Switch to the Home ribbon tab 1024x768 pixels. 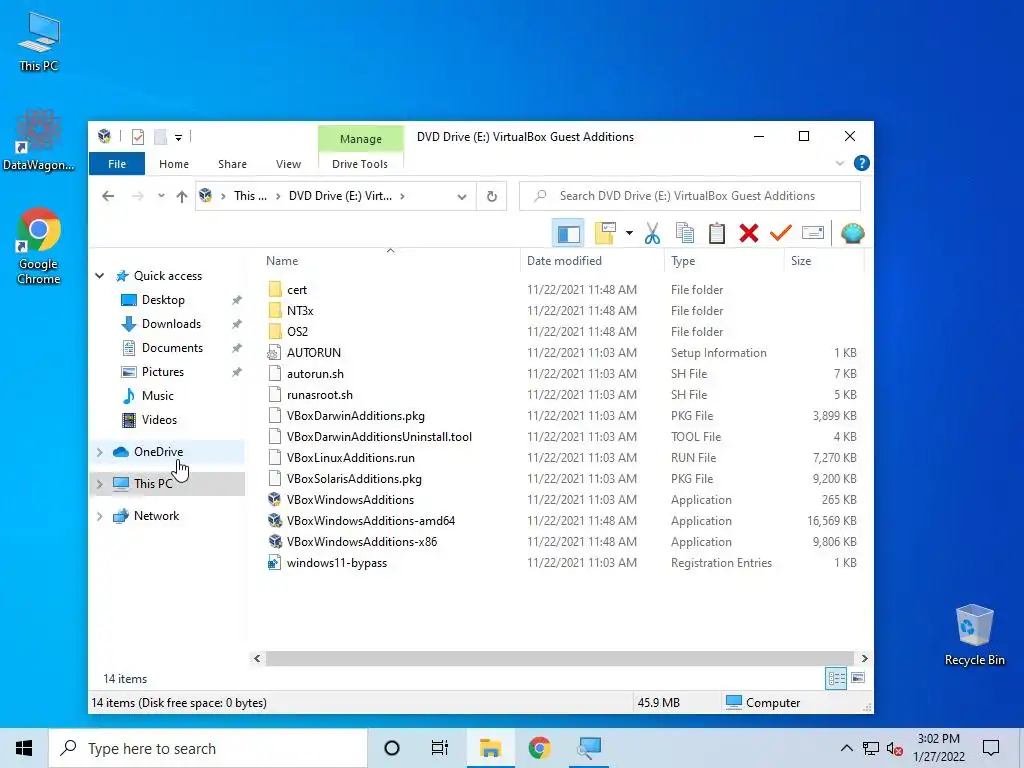(x=174, y=164)
